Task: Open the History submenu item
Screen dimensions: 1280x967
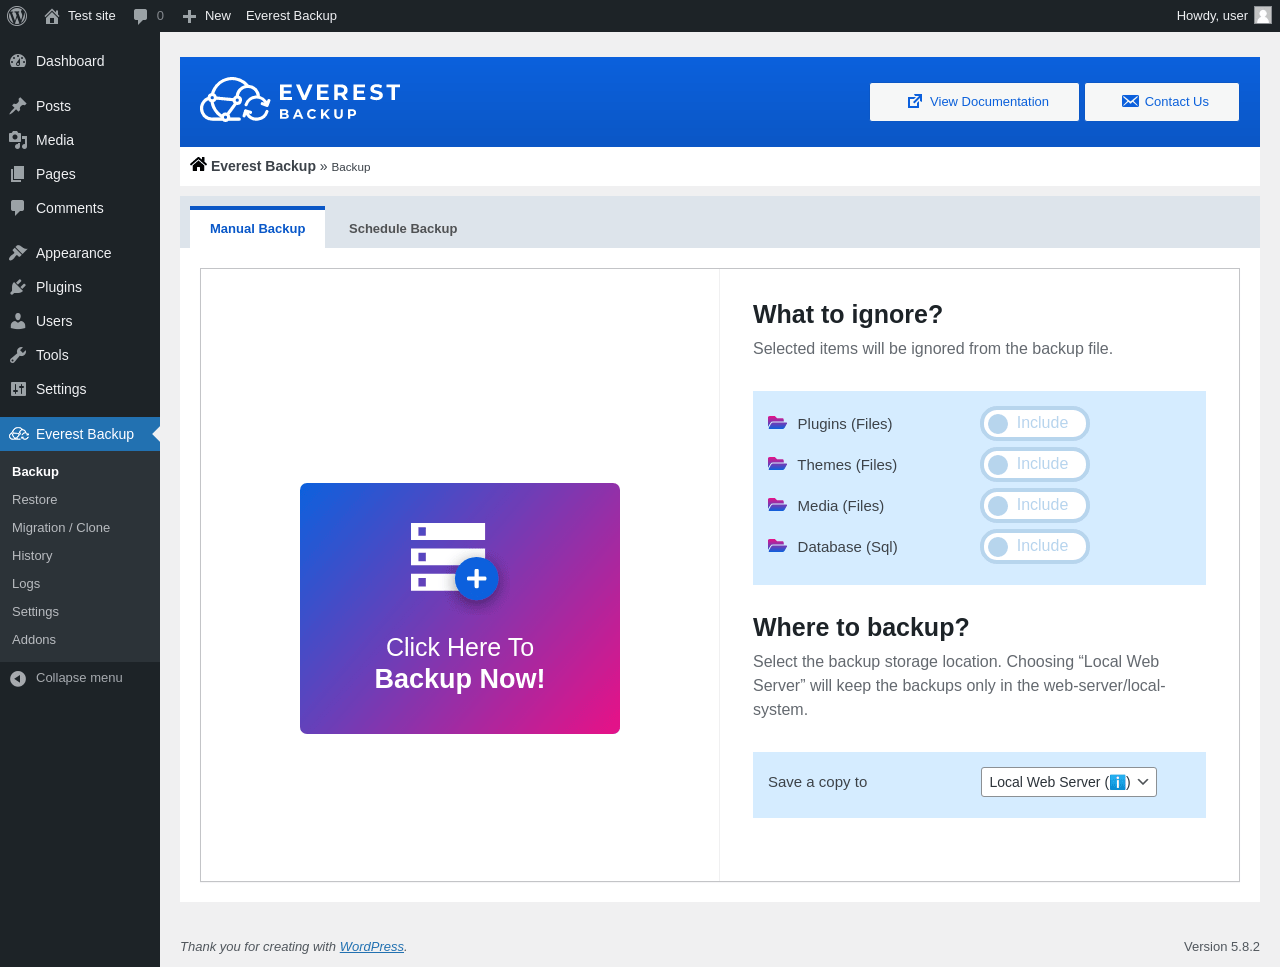Action: point(80,556)
